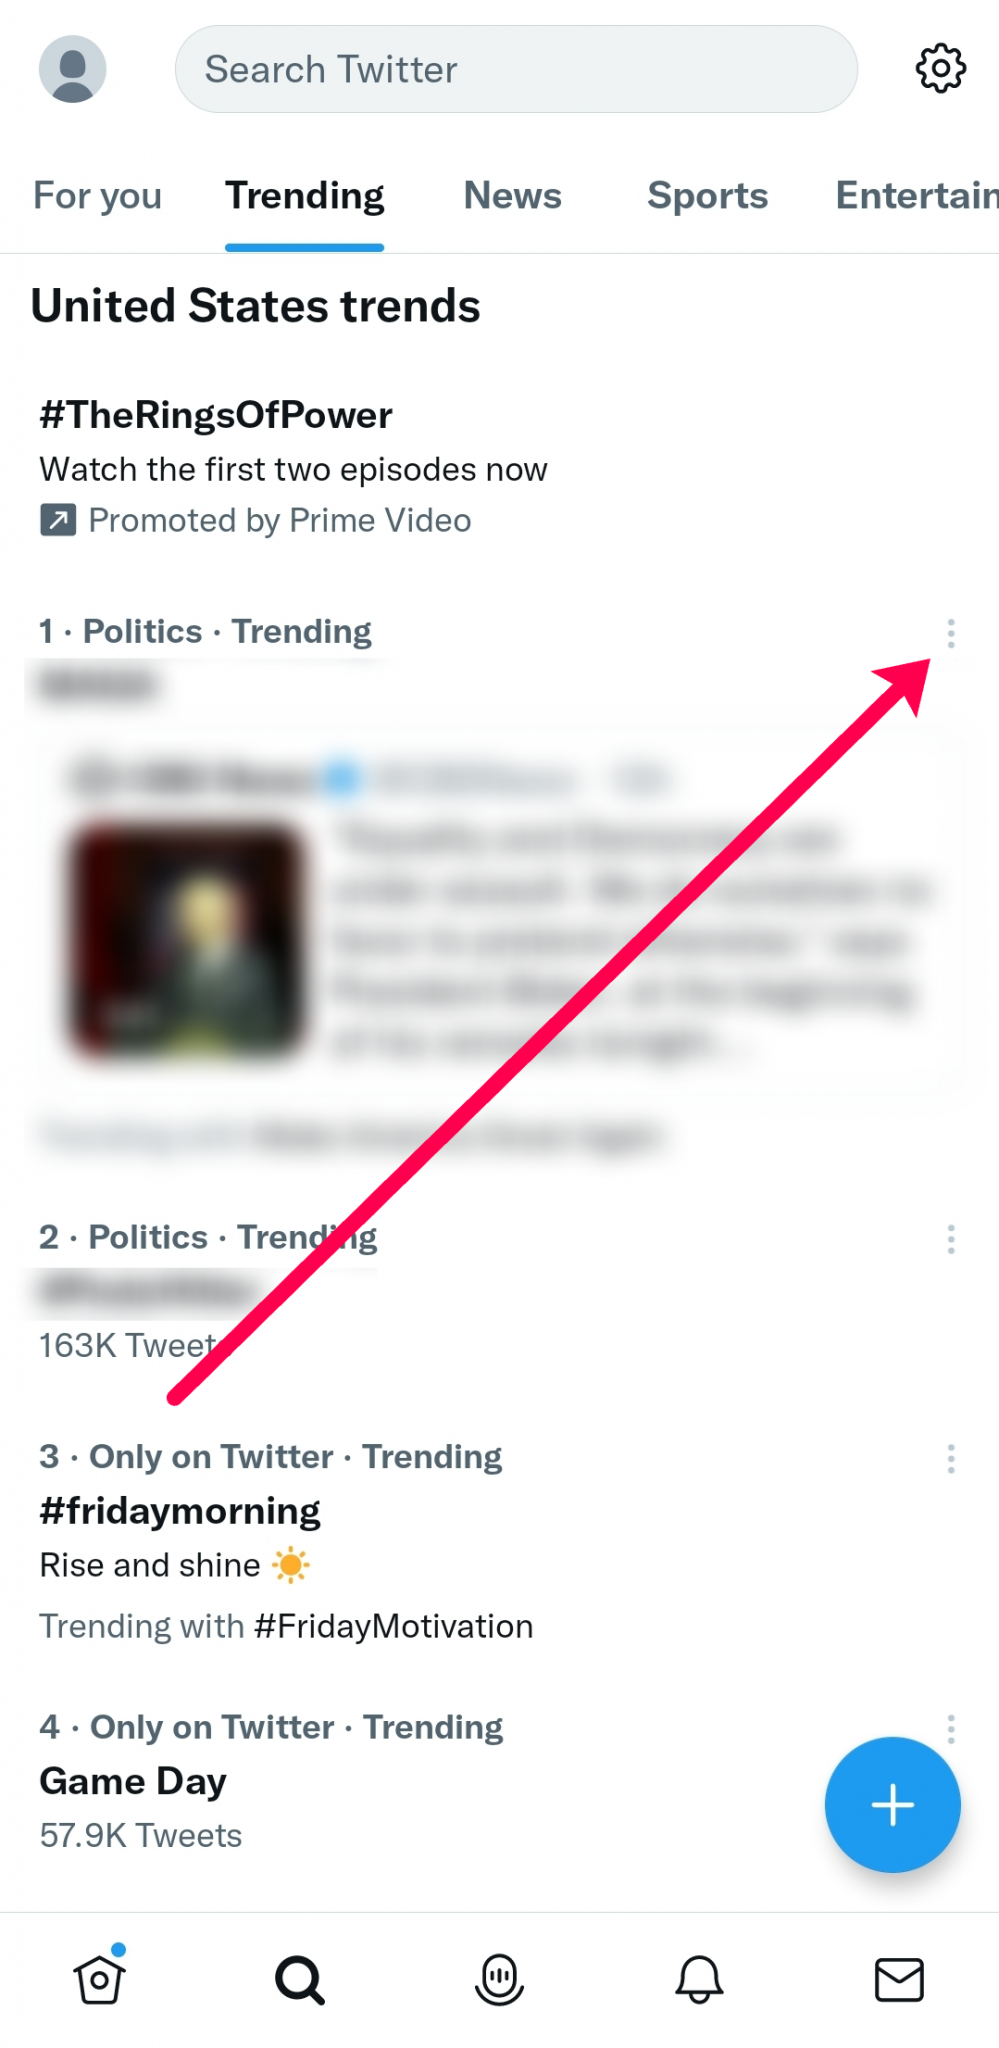
Task: Open more options for trend number 1
Action: (950, 632)
